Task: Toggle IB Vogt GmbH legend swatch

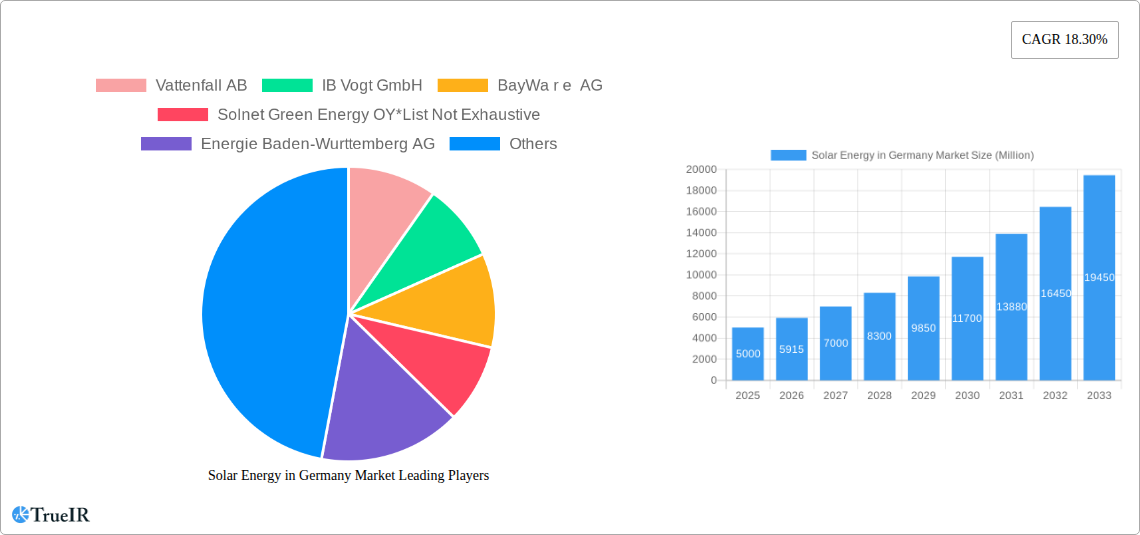Action: (287, 85)
